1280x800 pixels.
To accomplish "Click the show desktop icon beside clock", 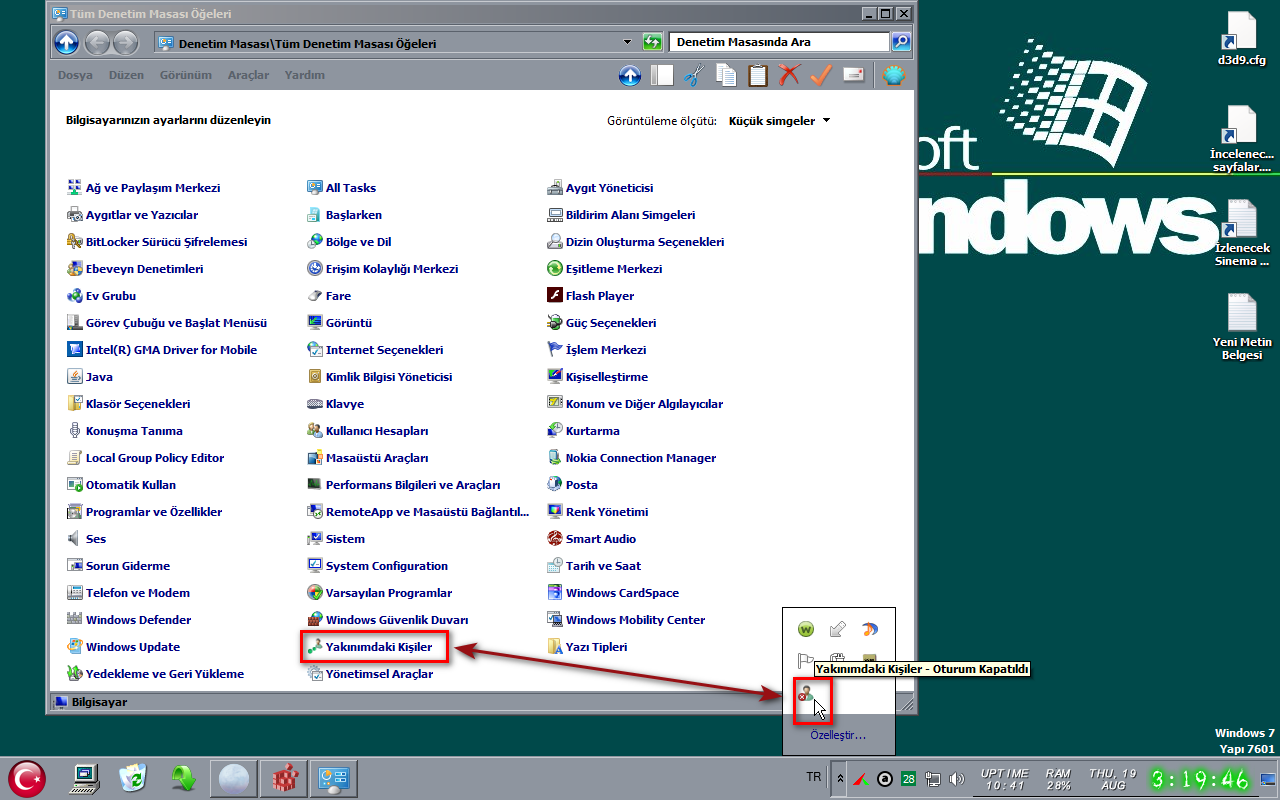I will pyautogui.click(x=1268, y=779).
